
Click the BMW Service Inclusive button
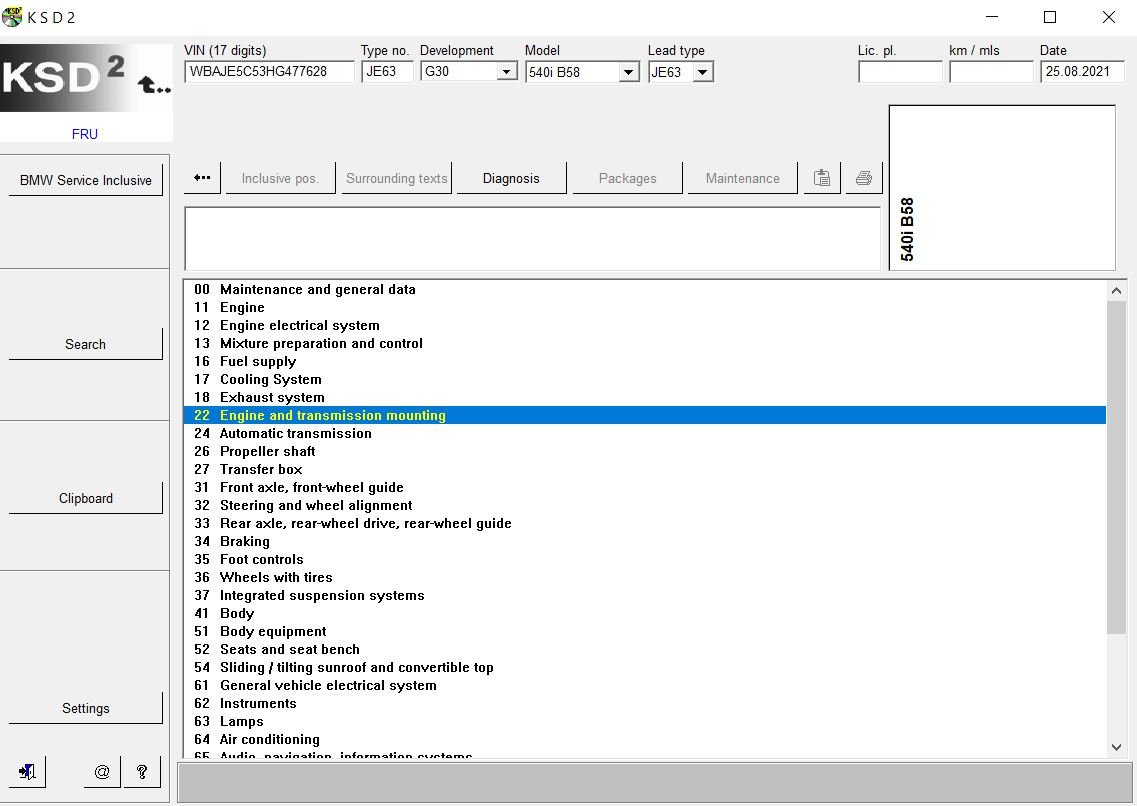[86, 180]
